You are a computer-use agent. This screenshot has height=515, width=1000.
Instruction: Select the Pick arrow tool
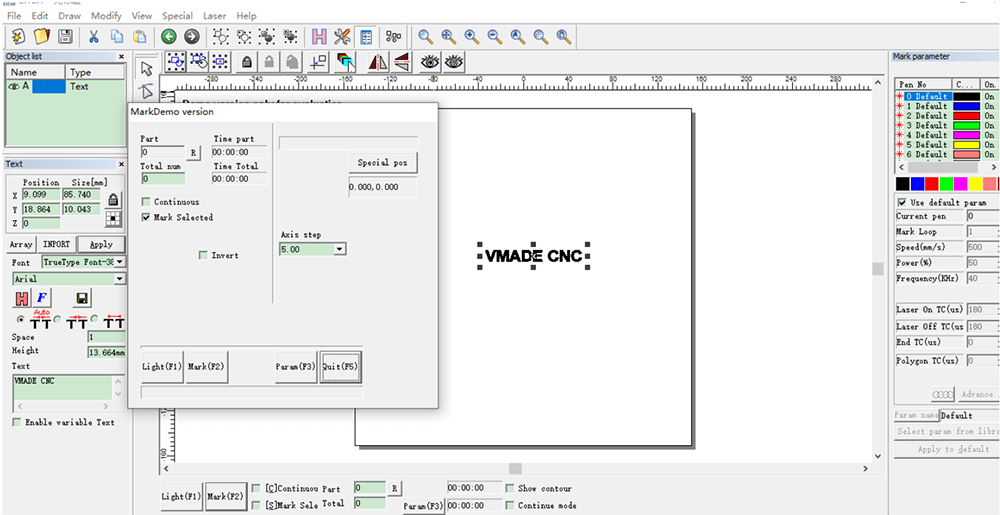coord(147,68)
